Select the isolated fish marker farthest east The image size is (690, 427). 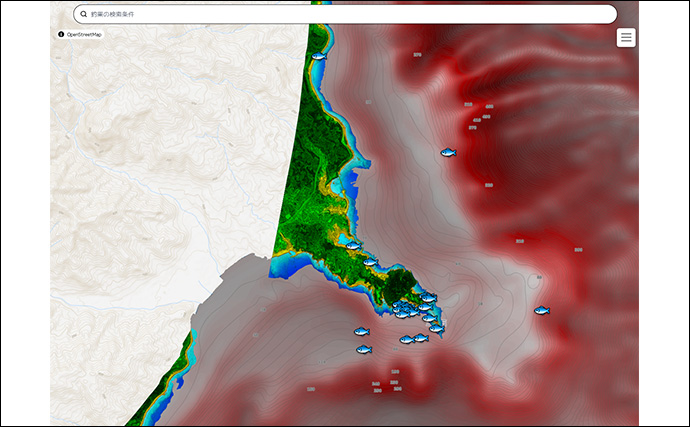coord(541,310)
